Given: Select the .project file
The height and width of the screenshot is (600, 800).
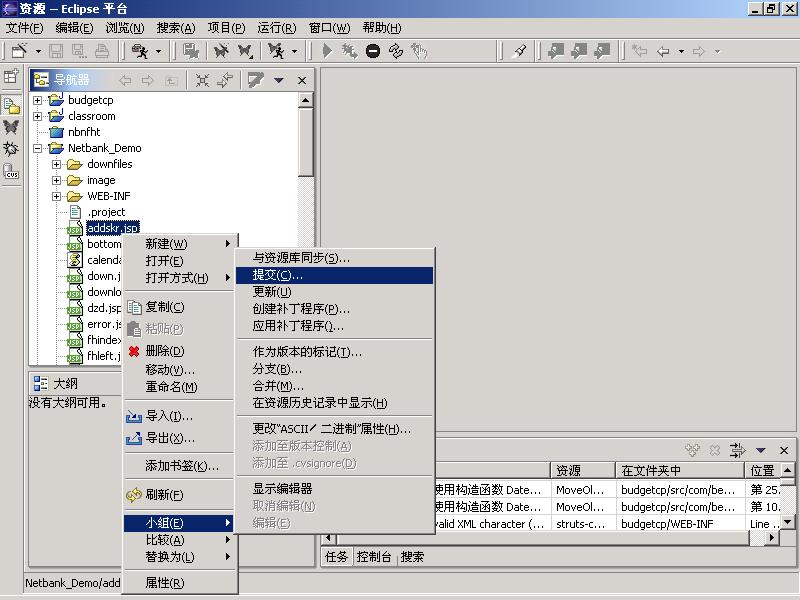Looking at the screenshot, I should (106, 212).
